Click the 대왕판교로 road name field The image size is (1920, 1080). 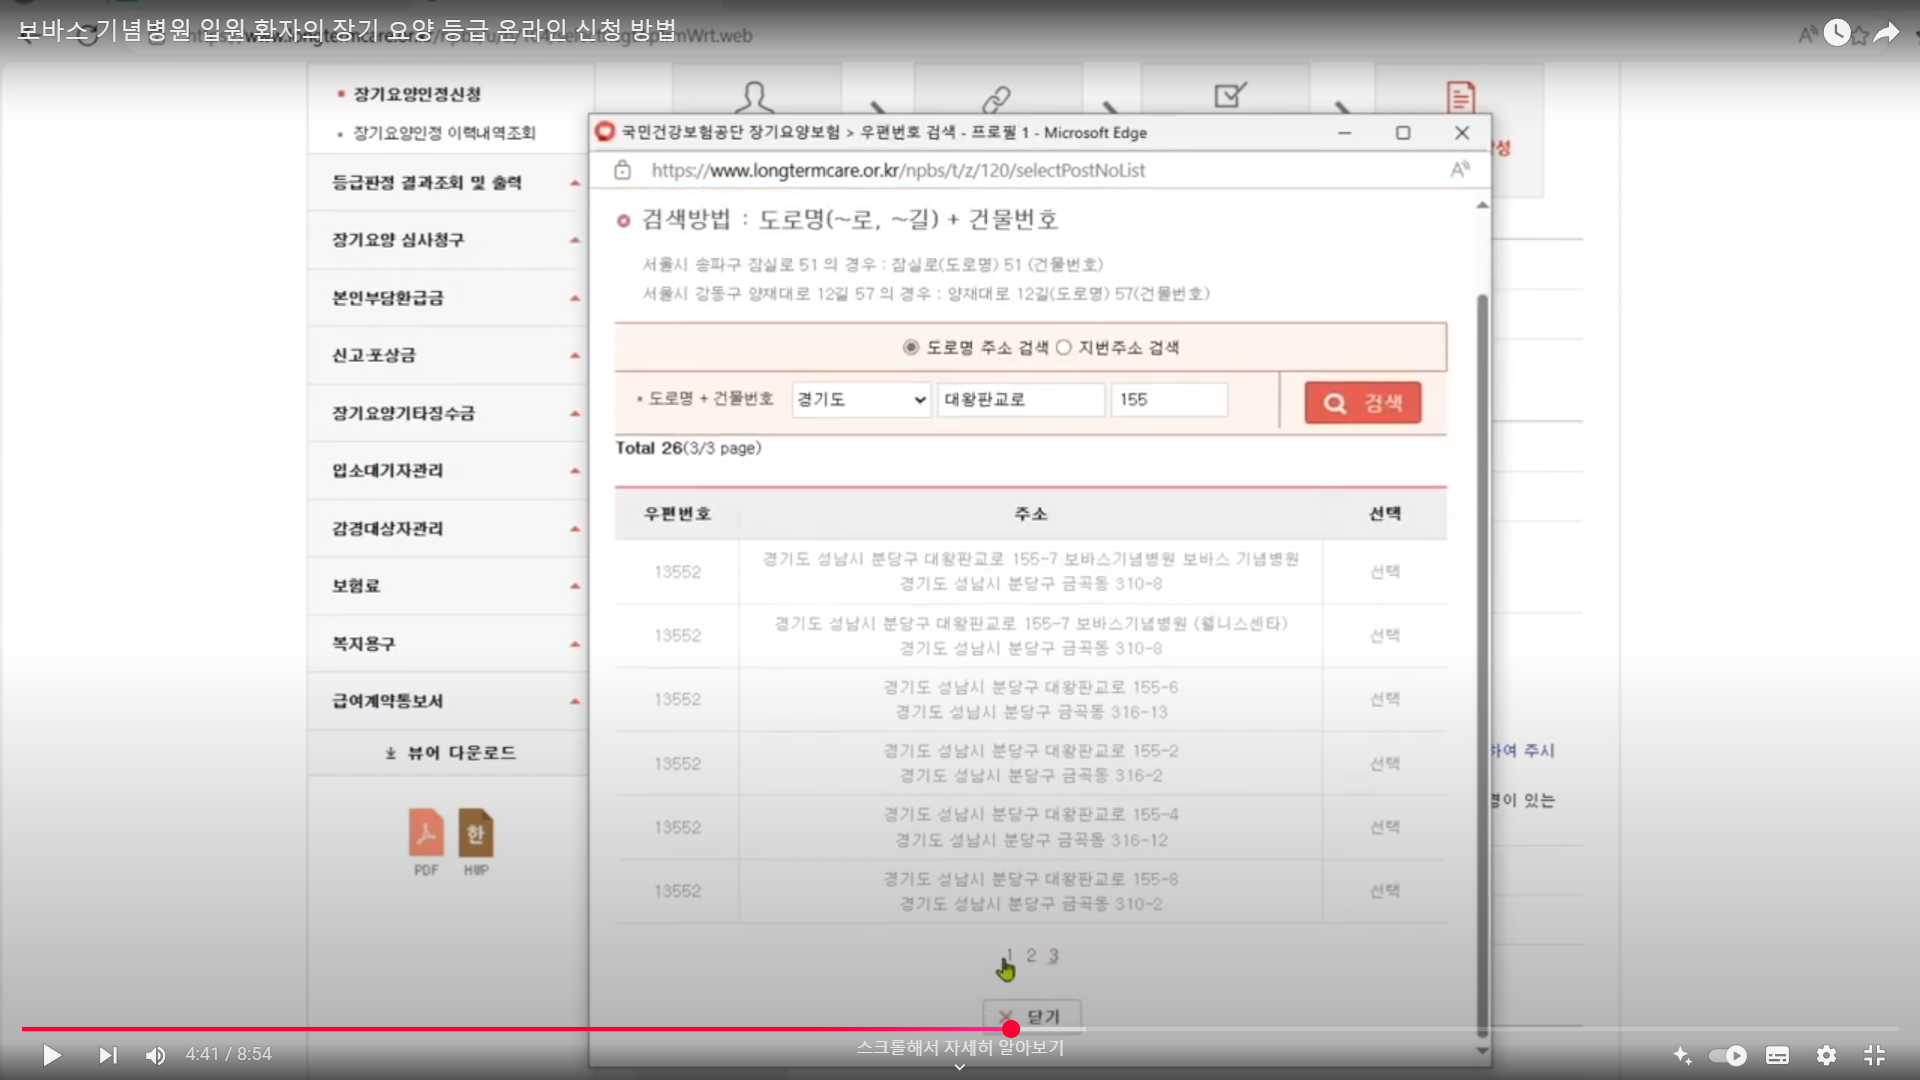[1020, 400]
